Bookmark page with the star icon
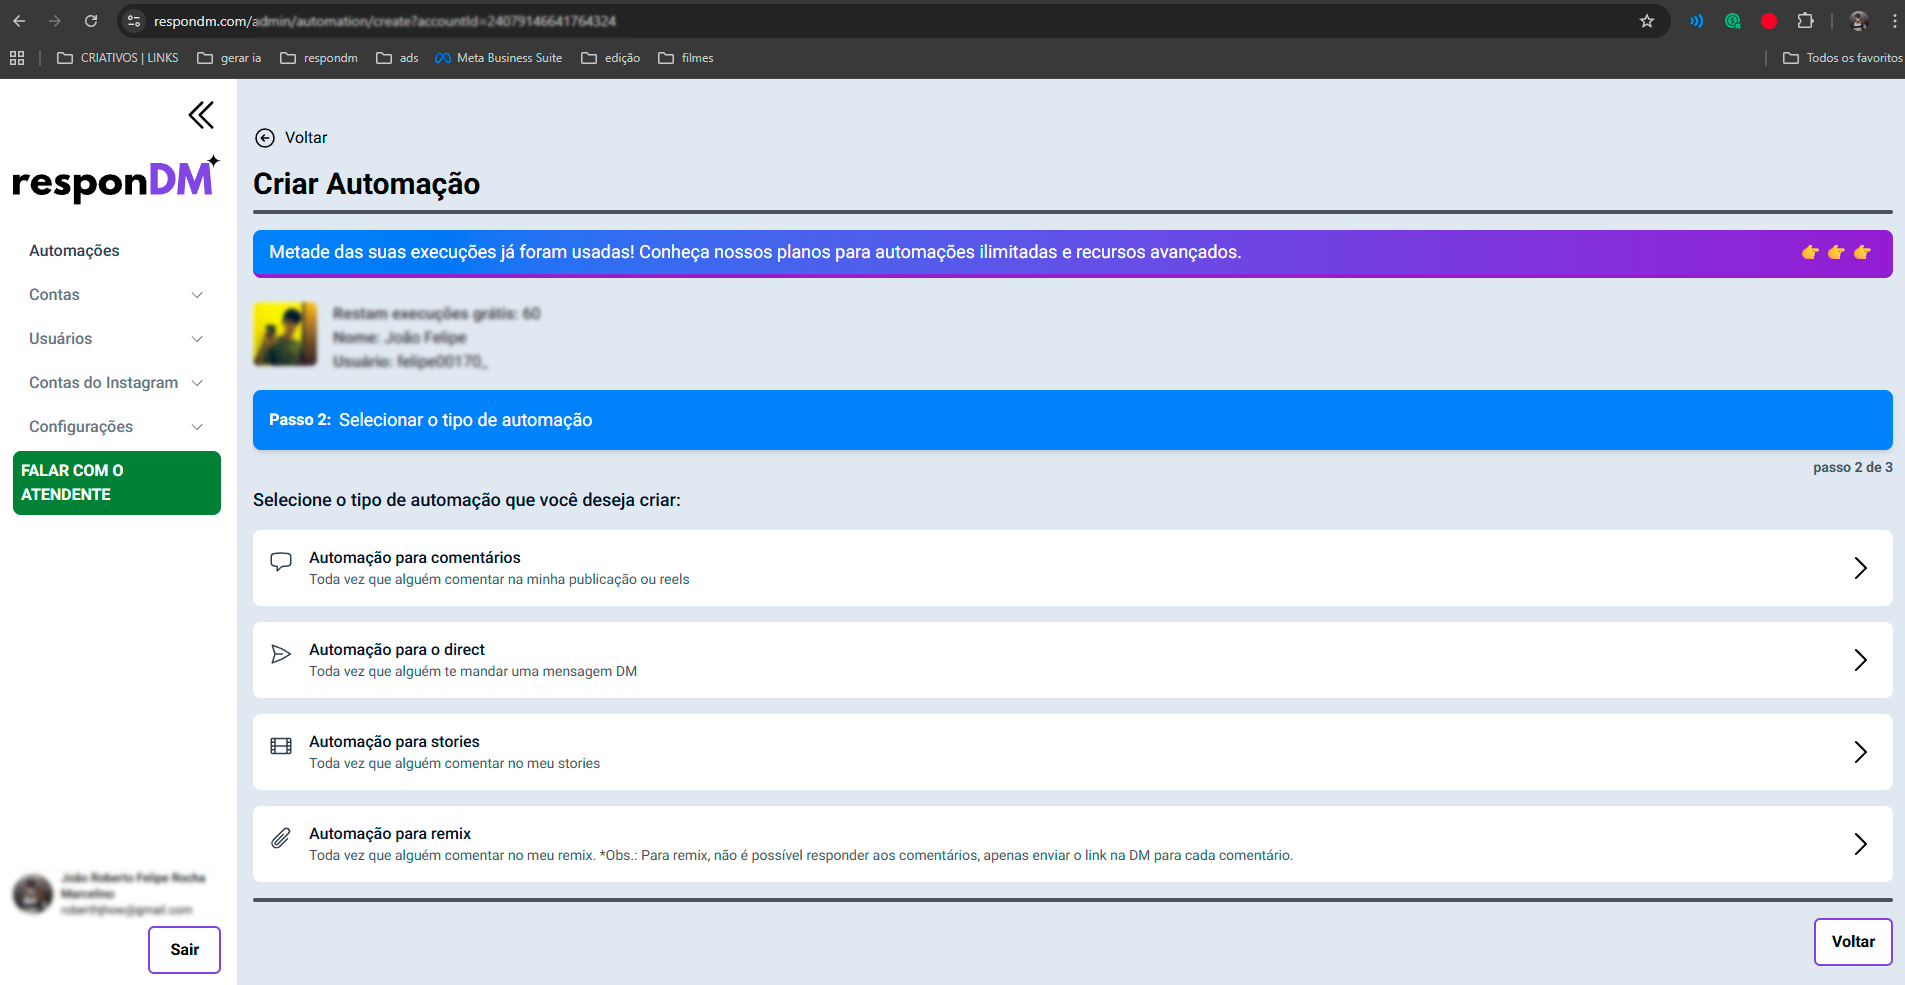This screenshot has width=1905, height=985. tap(1647, 21)
